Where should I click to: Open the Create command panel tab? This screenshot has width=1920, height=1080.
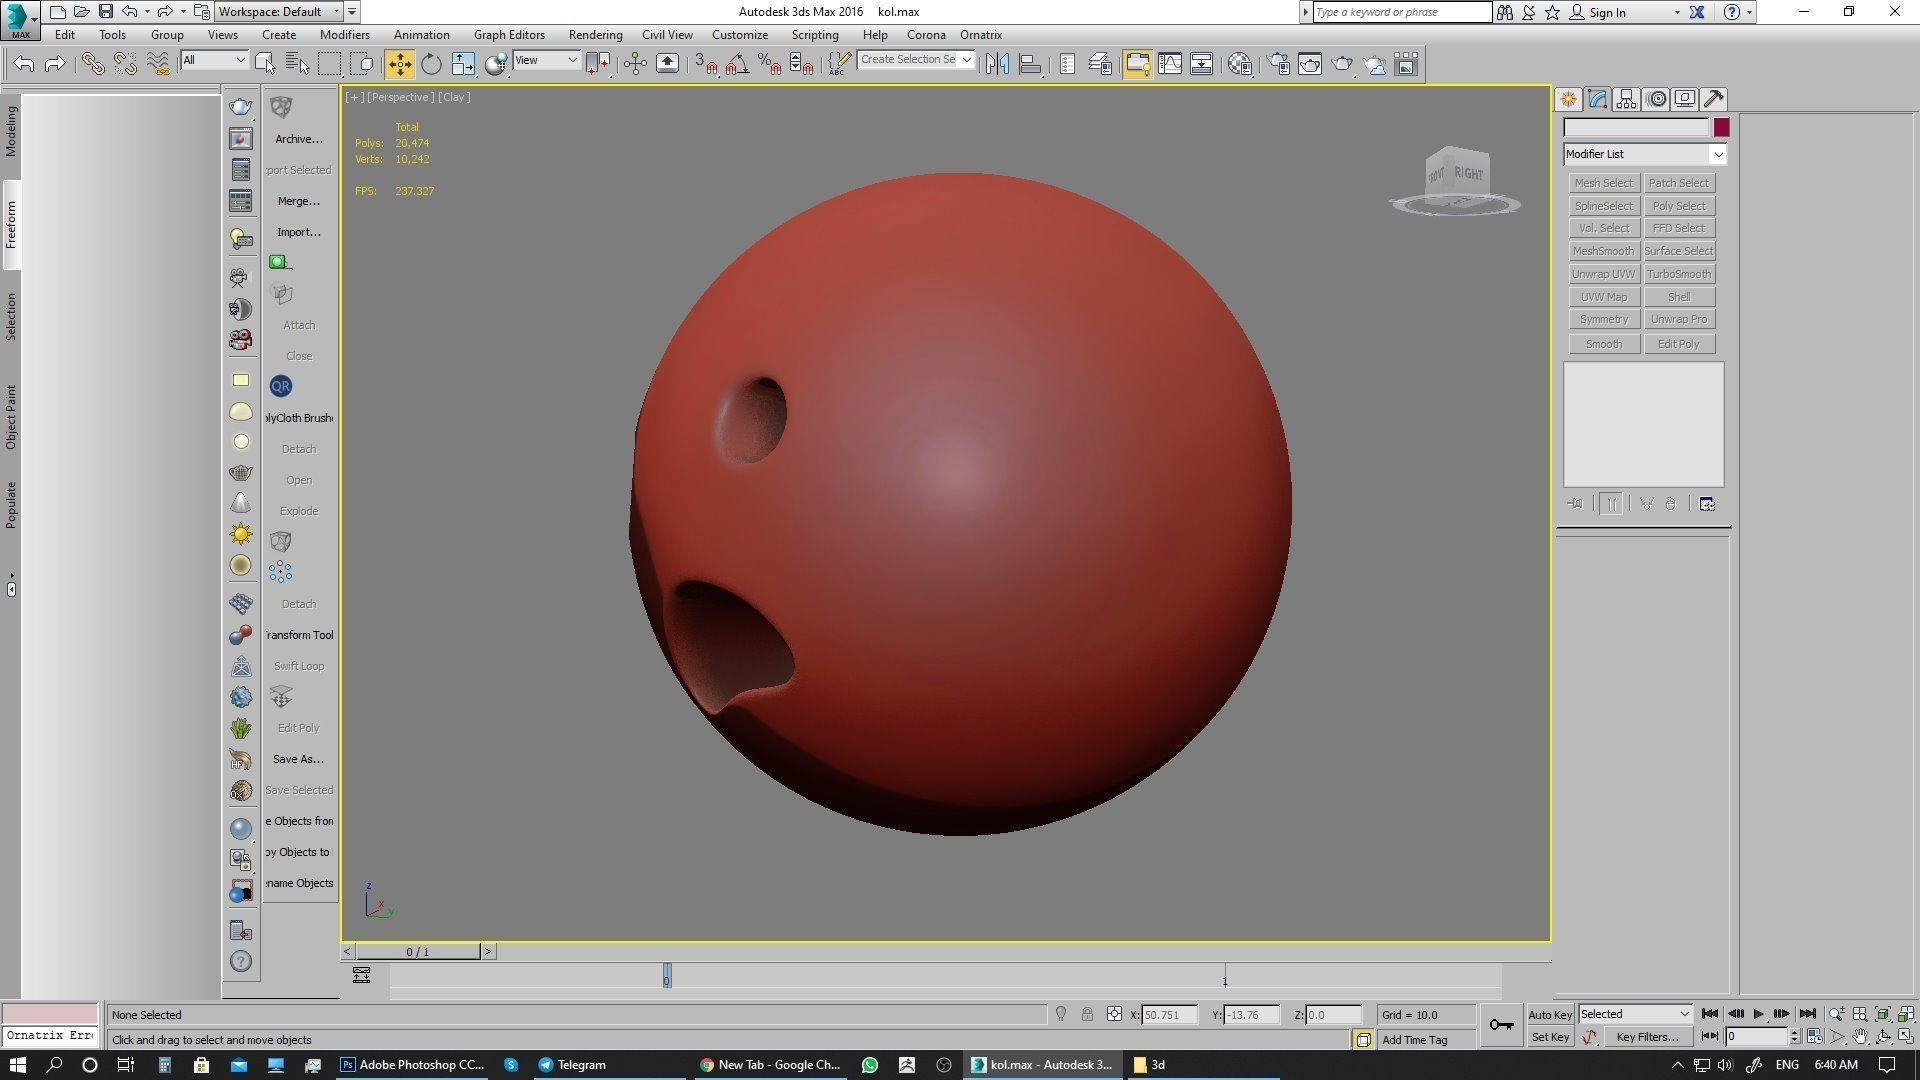tap(1568, 99)
